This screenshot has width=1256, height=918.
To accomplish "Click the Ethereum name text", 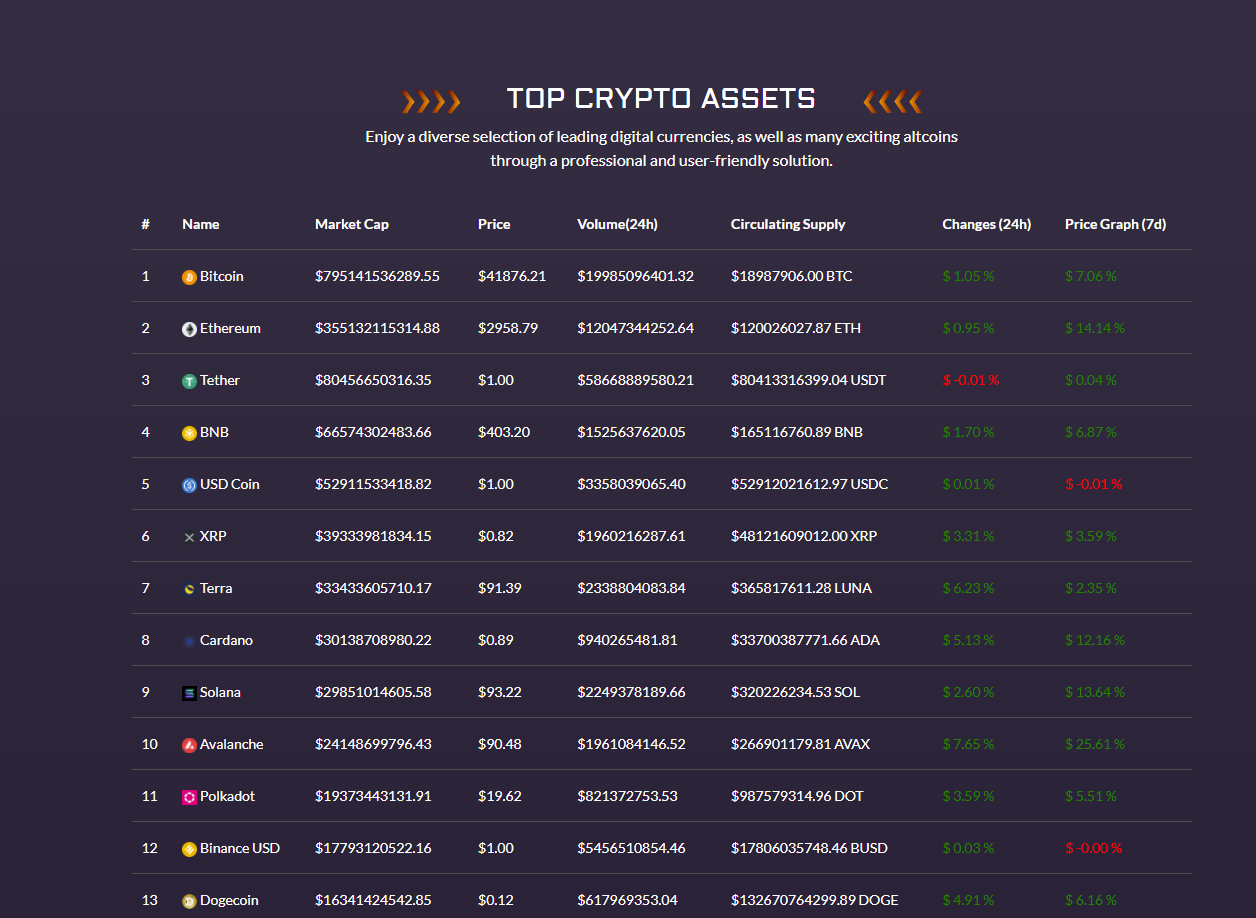I will (230, 328).
